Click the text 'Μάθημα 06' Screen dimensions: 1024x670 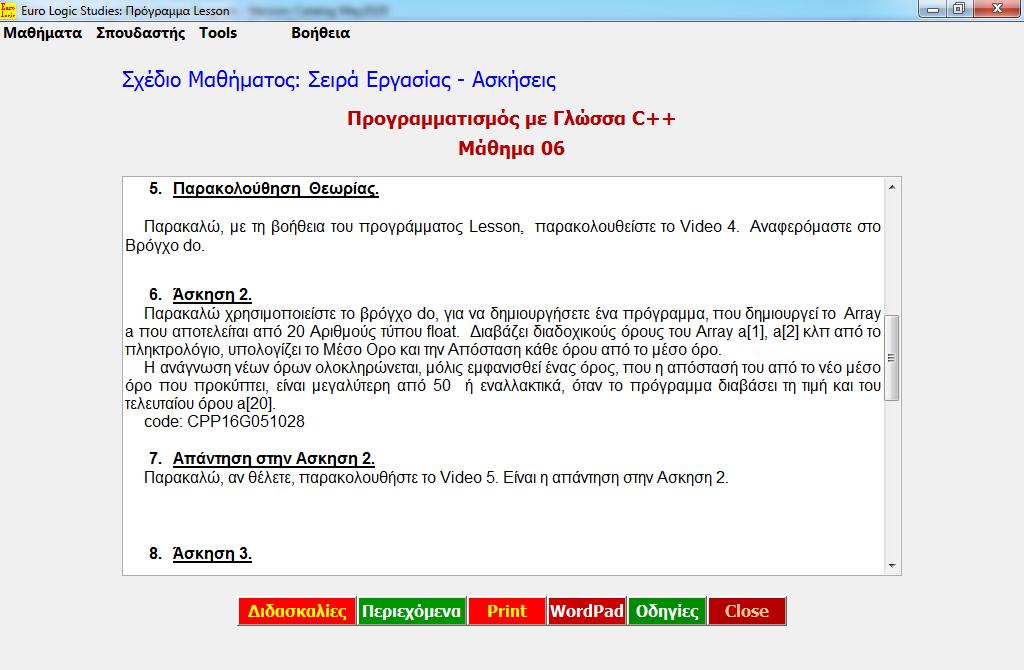coord(511,148)
